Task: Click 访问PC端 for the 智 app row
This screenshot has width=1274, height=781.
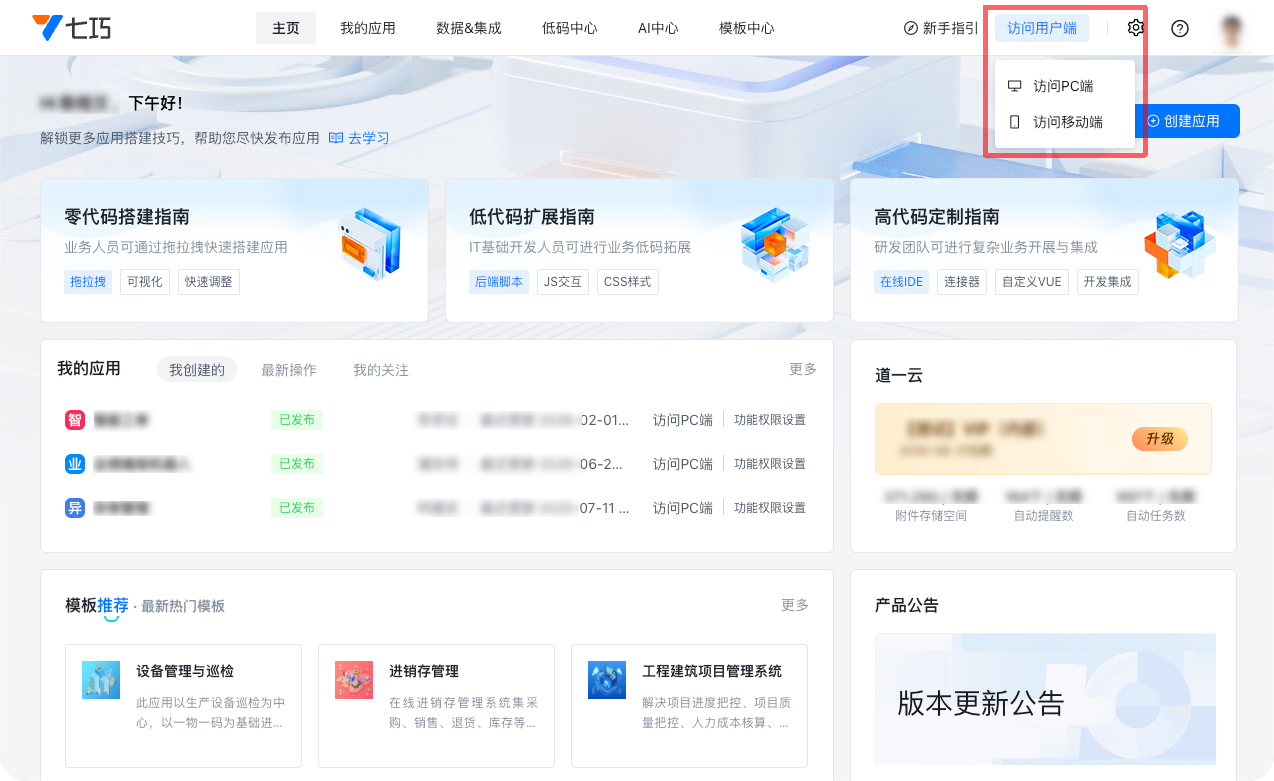Action: (683, 420)
